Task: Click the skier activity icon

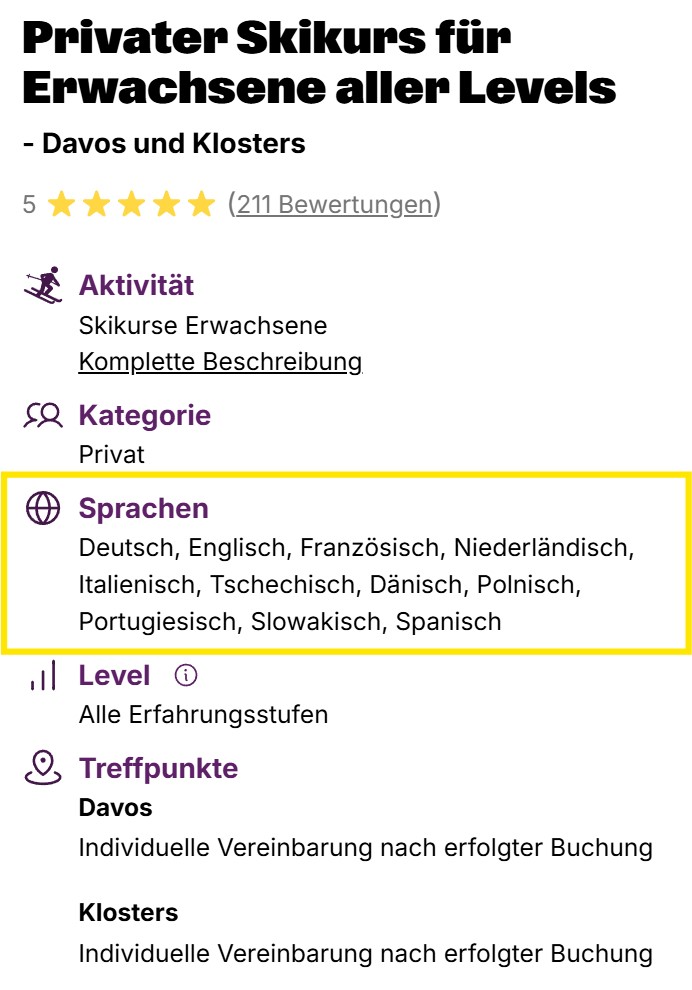Action: (x=42, y=285)
